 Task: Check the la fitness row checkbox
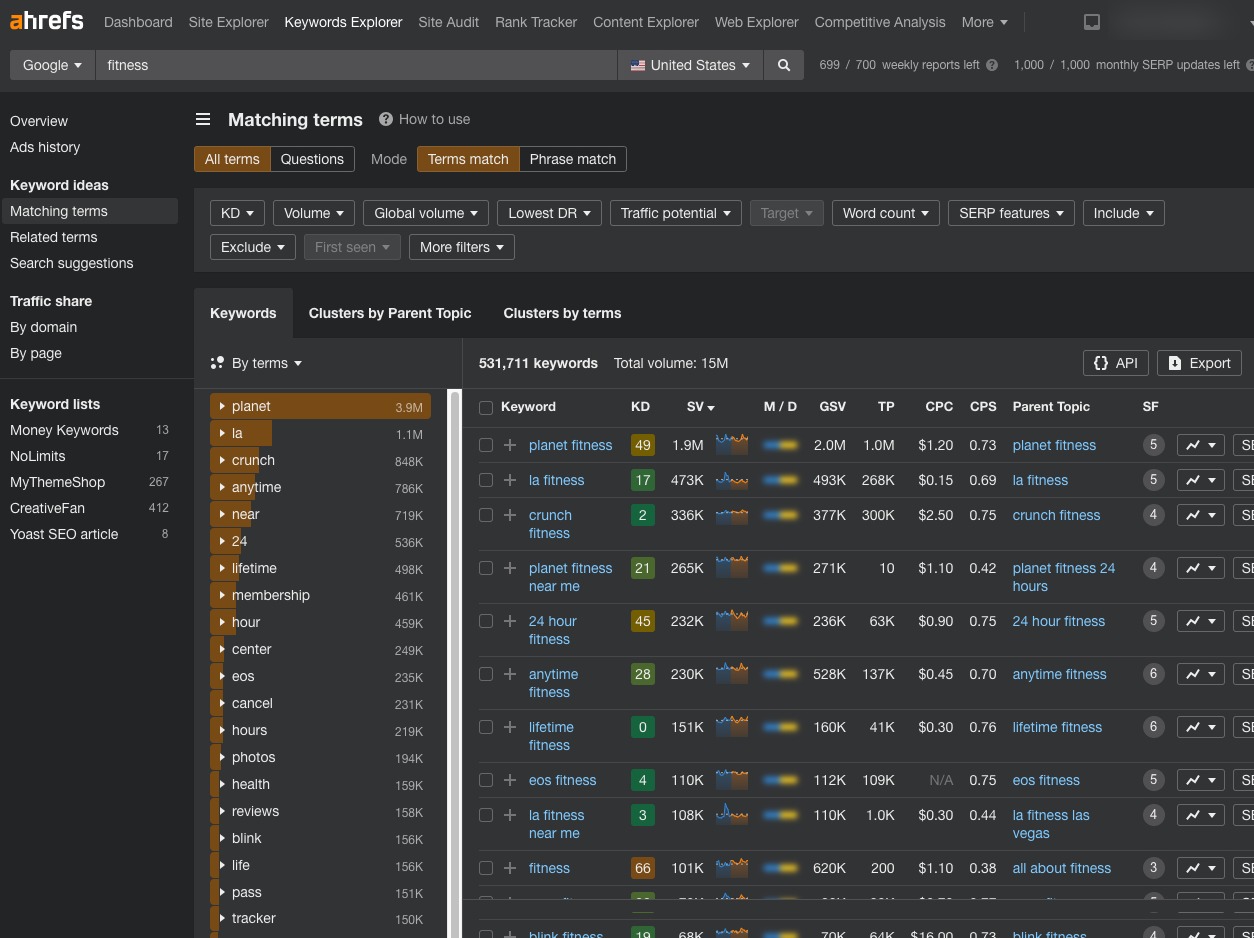tap(486, 480)
